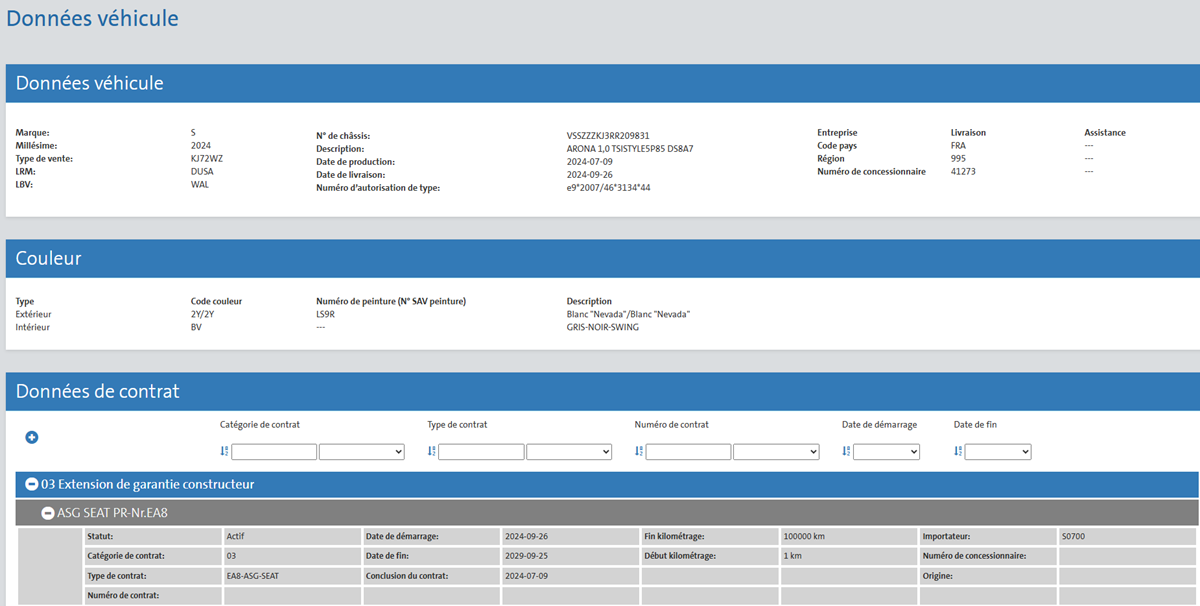
Task: Click the Type de contrat filter text field
Action: pos(481,452)
